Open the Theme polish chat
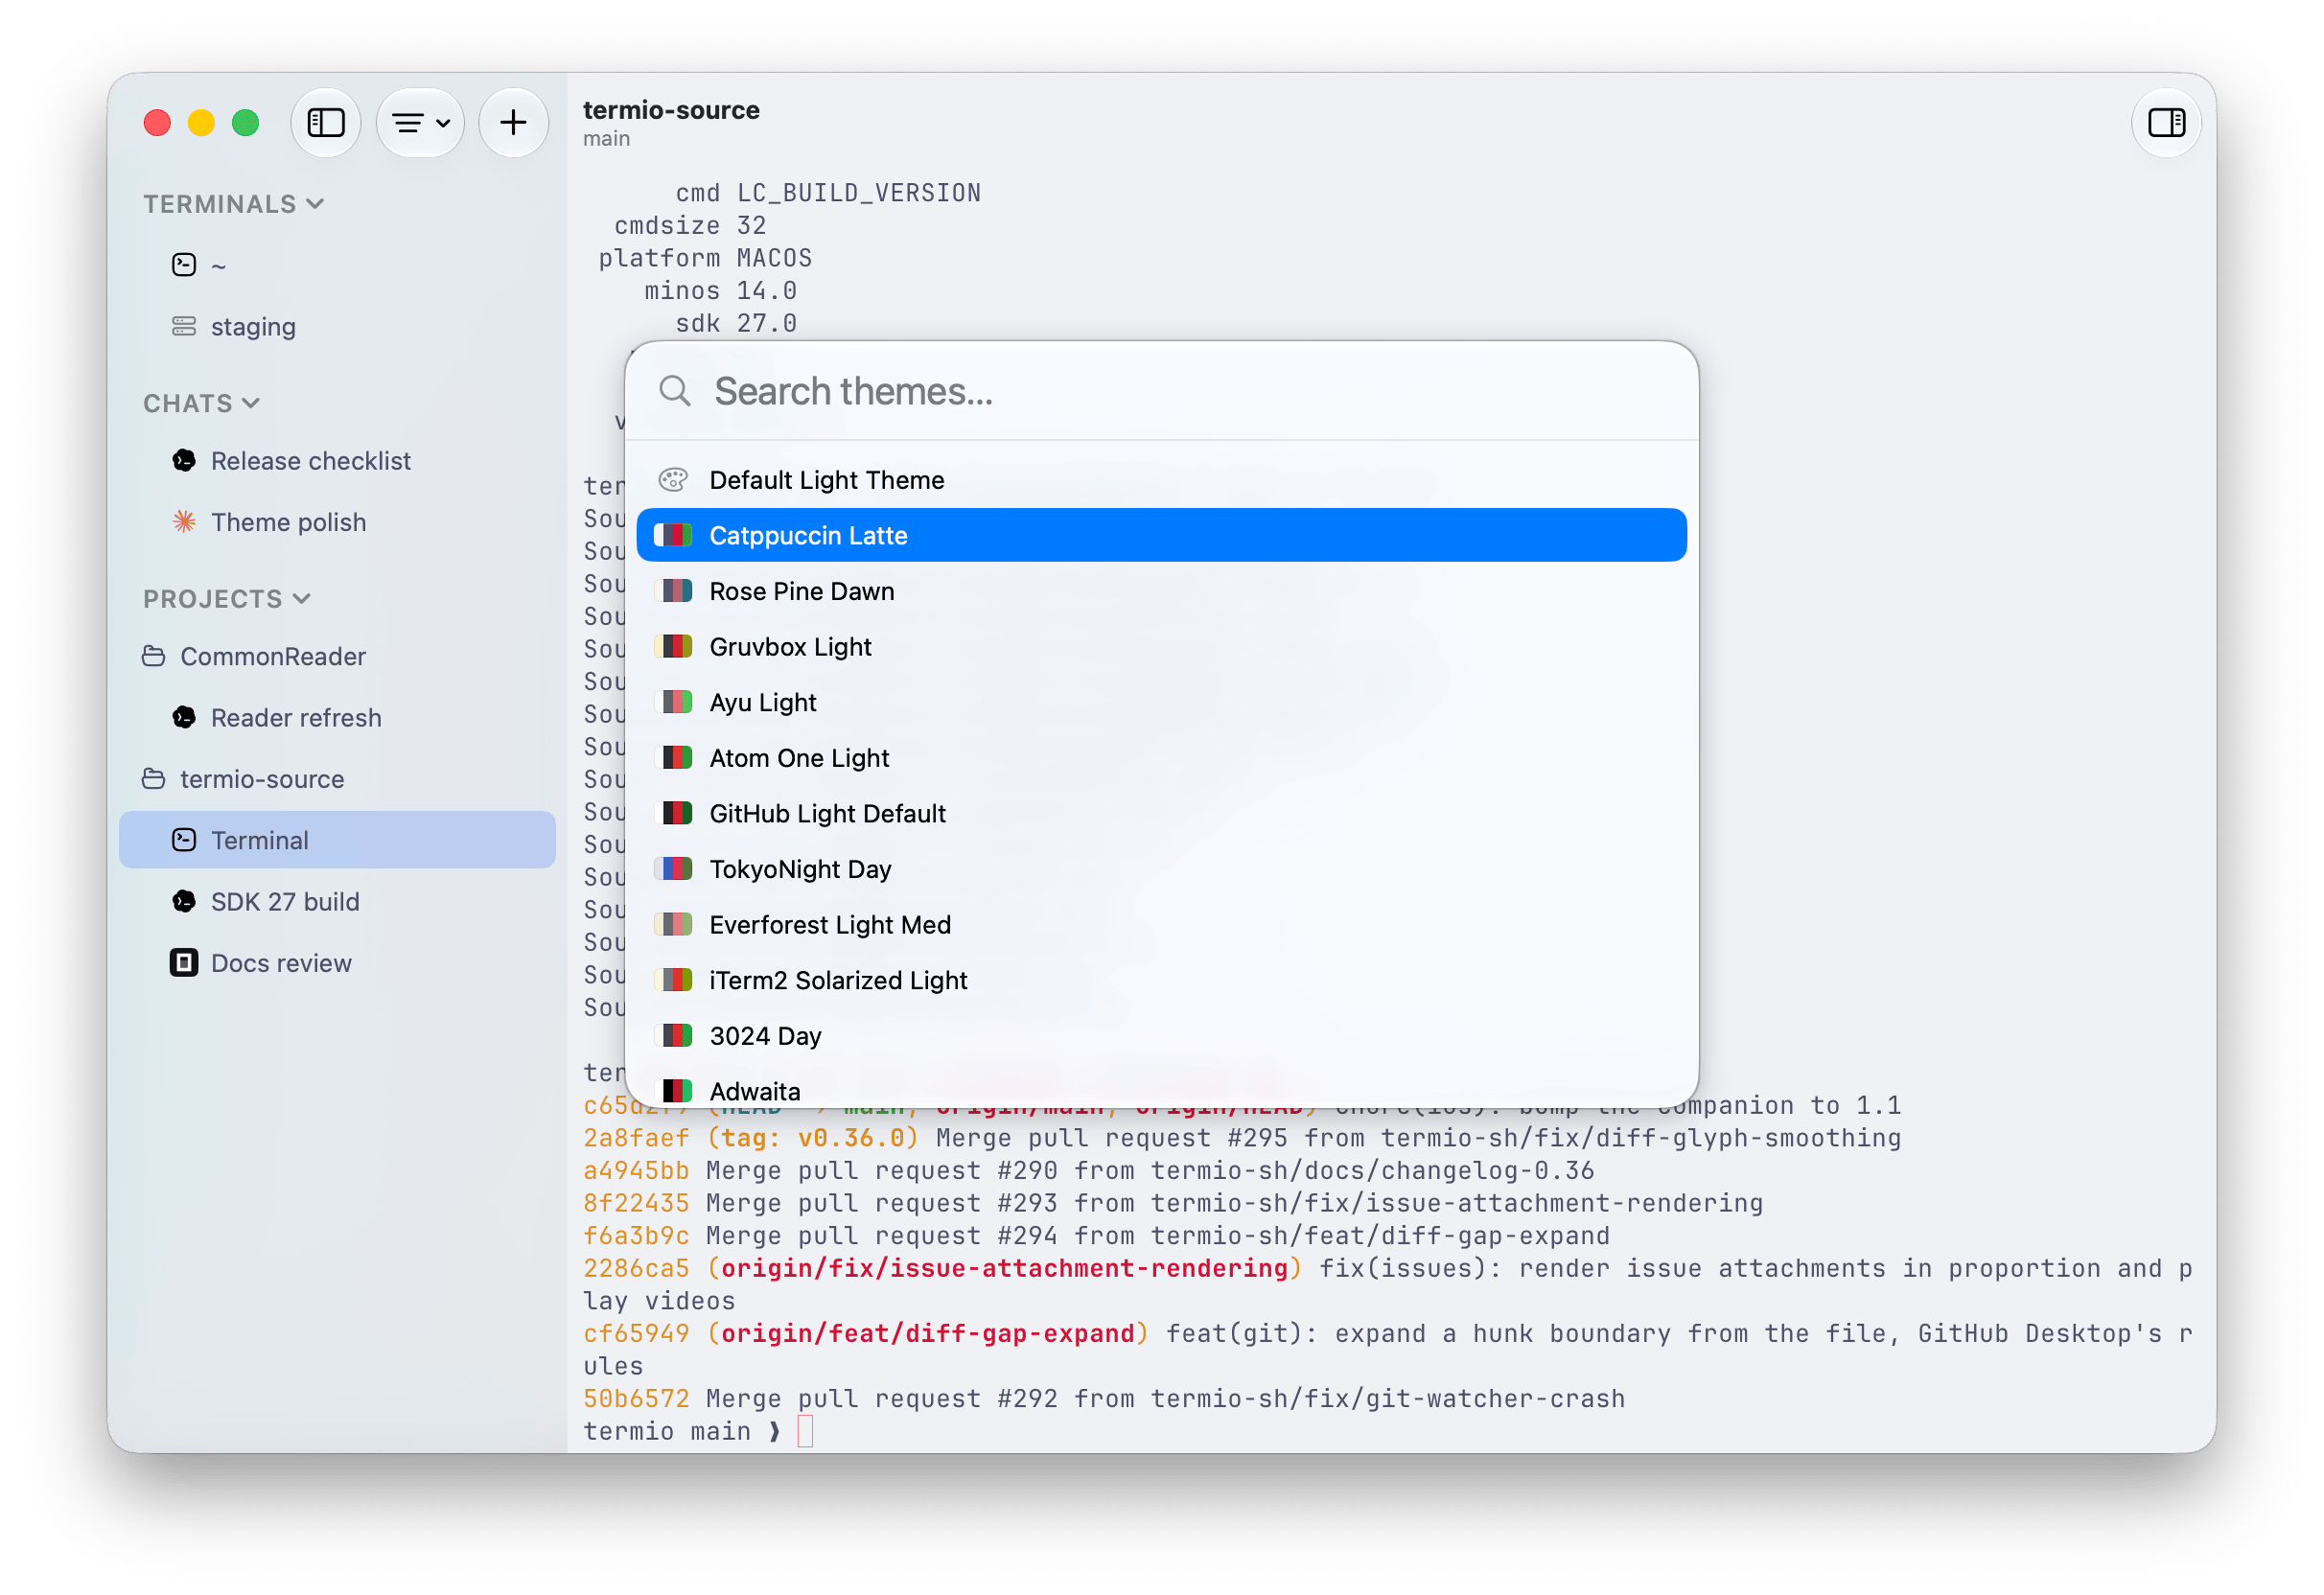 337,521
